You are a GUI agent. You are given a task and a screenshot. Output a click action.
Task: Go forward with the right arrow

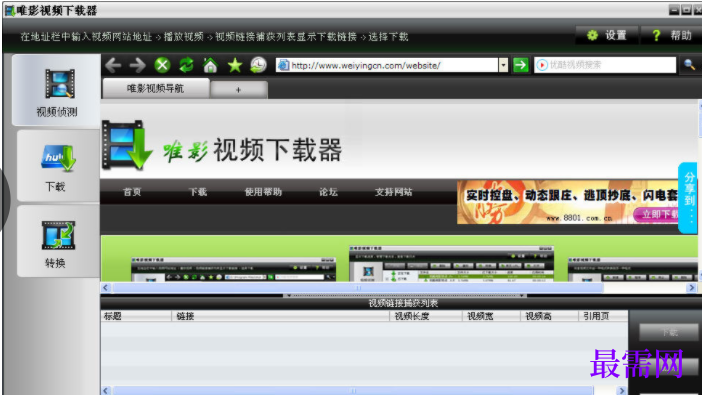pyautogui.click(x=137, y=65)
